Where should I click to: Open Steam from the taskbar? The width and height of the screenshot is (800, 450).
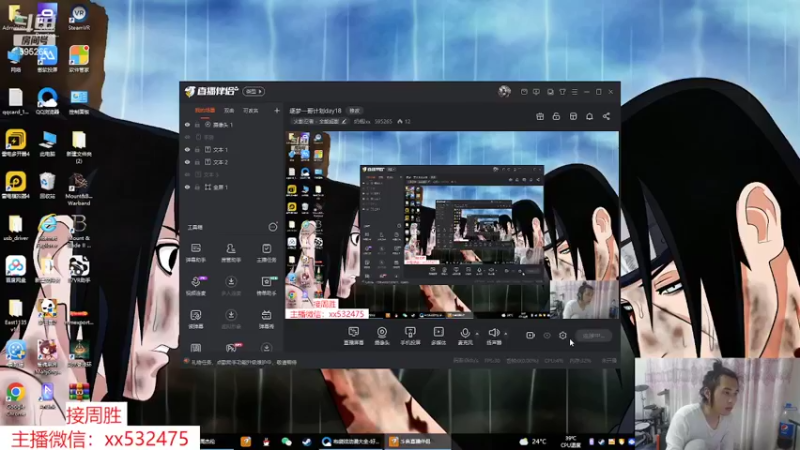306,441
